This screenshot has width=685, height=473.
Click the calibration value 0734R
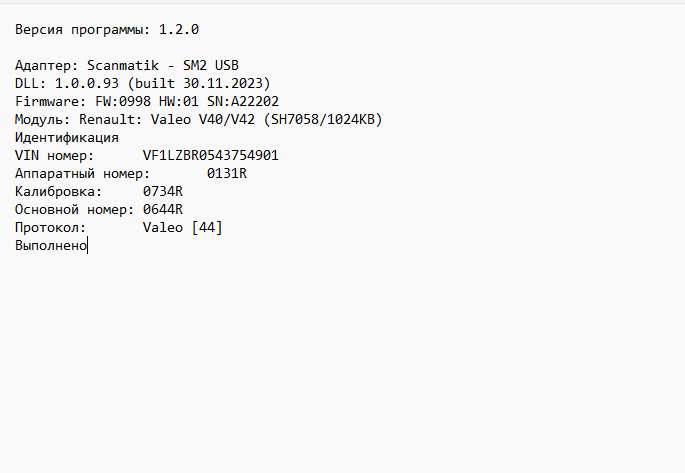click(x=163, y=192)
